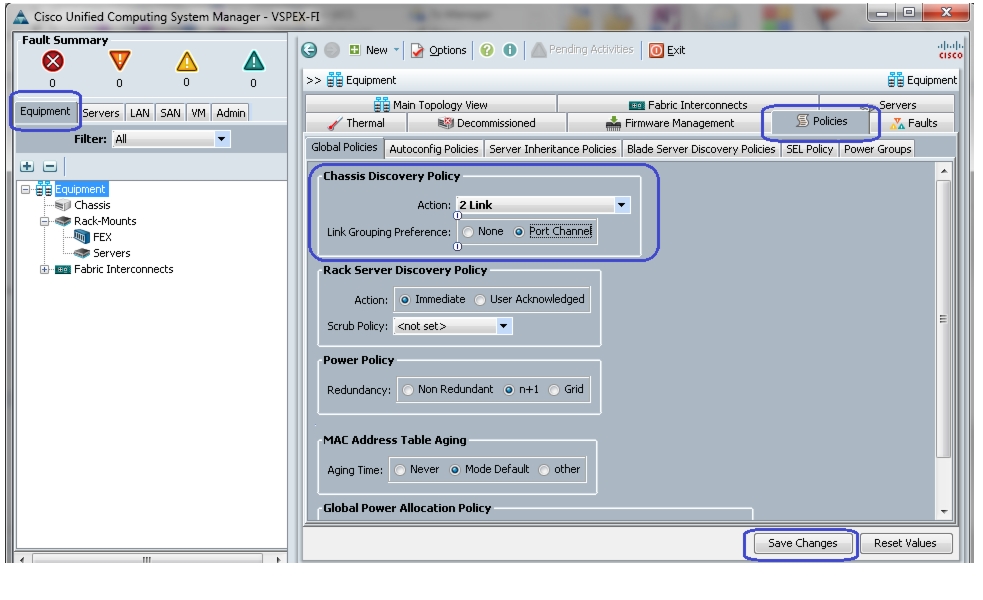Click the warning faults teal triangle icon
The width and height of the screenshot is (983, 600).
(x=253, y=61)
